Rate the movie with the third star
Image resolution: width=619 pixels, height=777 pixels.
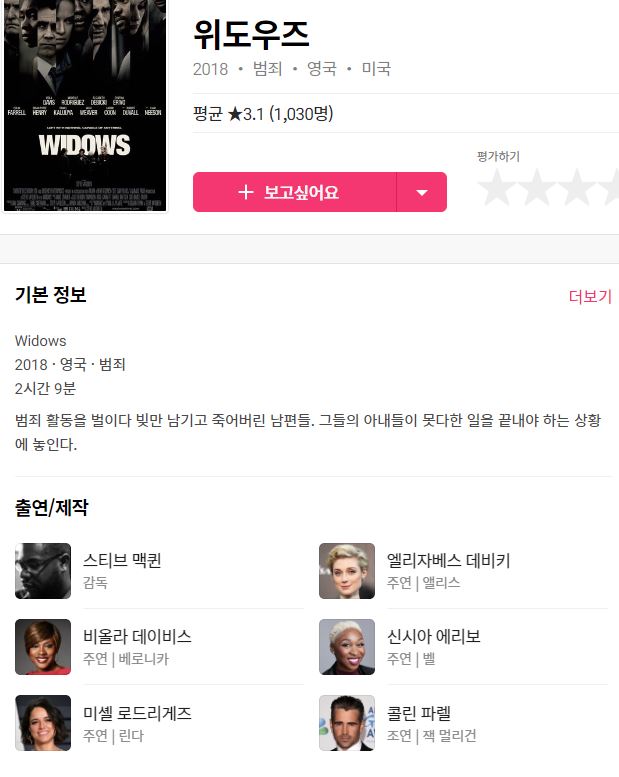[576, 187]
